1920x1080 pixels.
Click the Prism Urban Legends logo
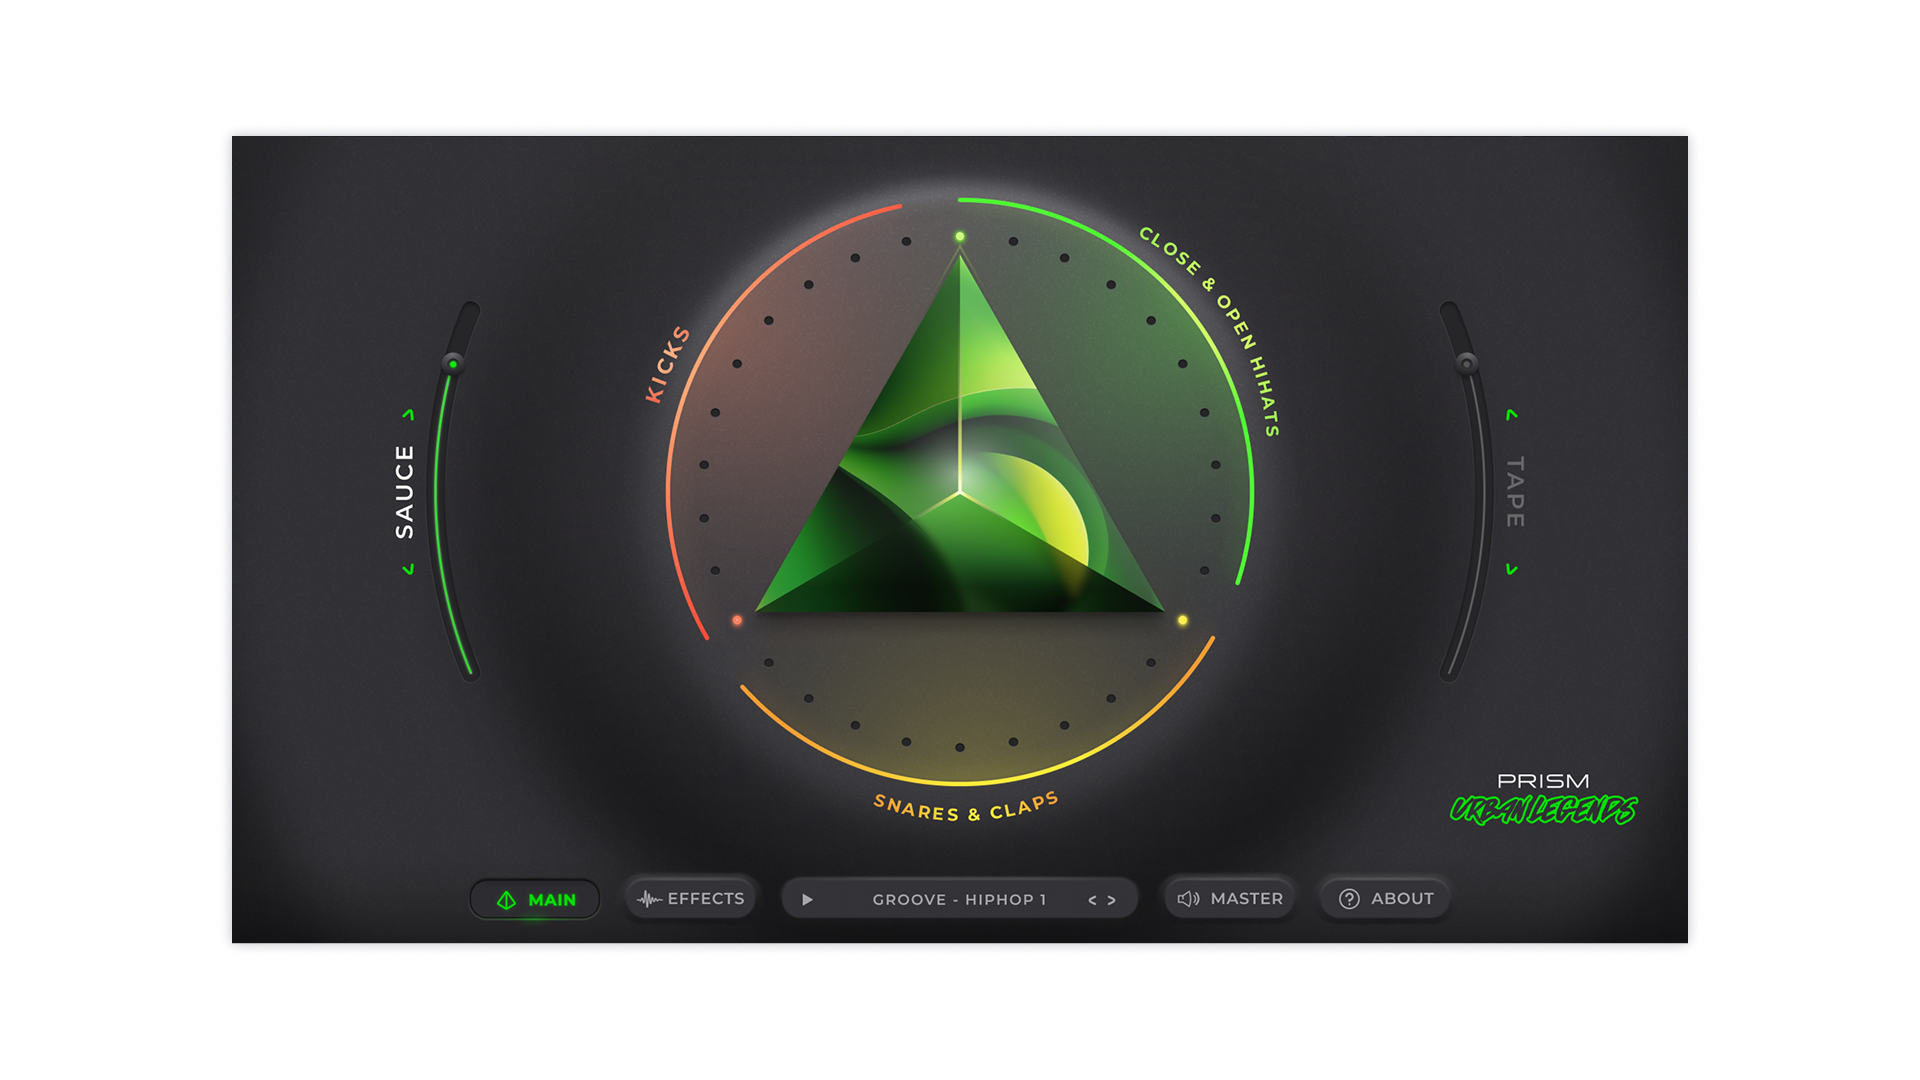point(1543,798)
